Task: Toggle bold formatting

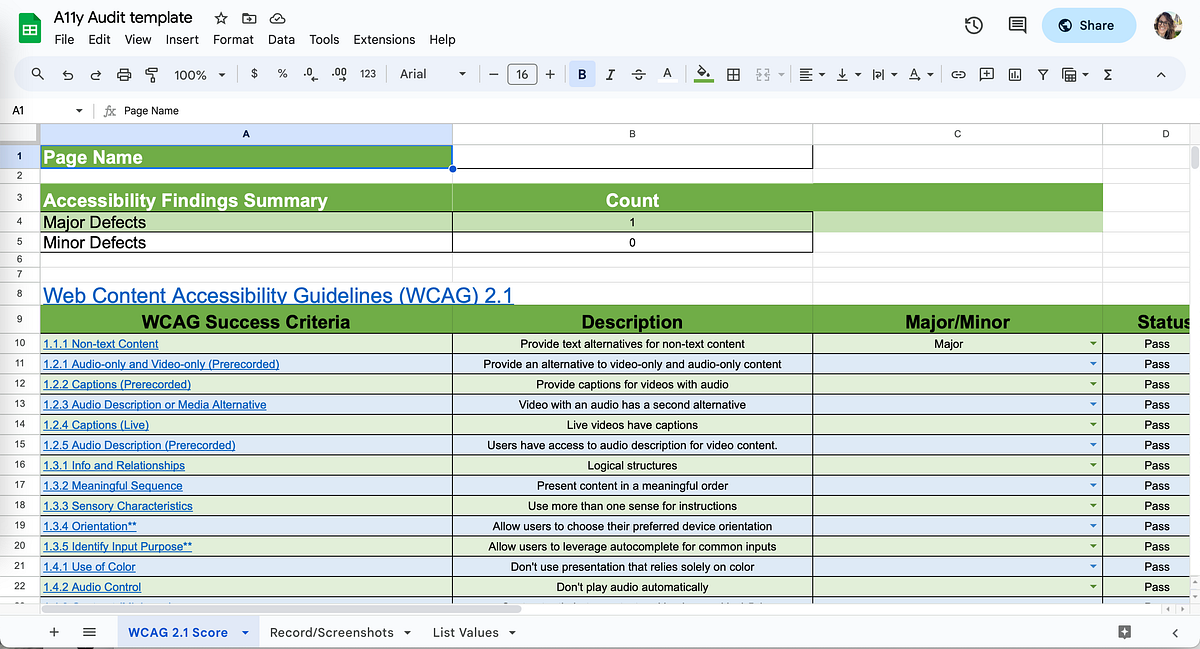Action: 581,74
